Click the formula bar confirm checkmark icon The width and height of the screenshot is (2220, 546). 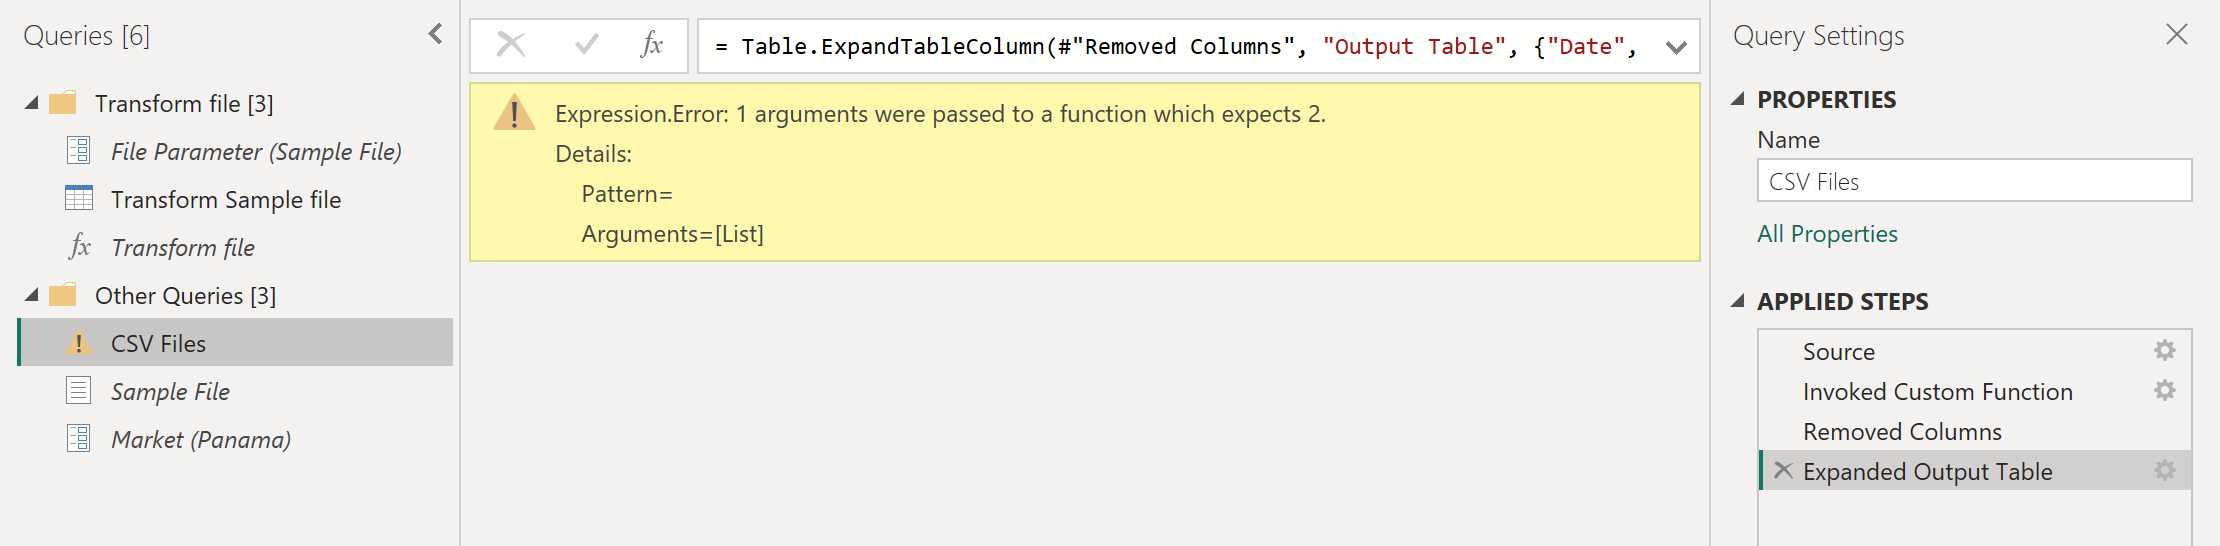pyautogui.click(x=587, y=45)
